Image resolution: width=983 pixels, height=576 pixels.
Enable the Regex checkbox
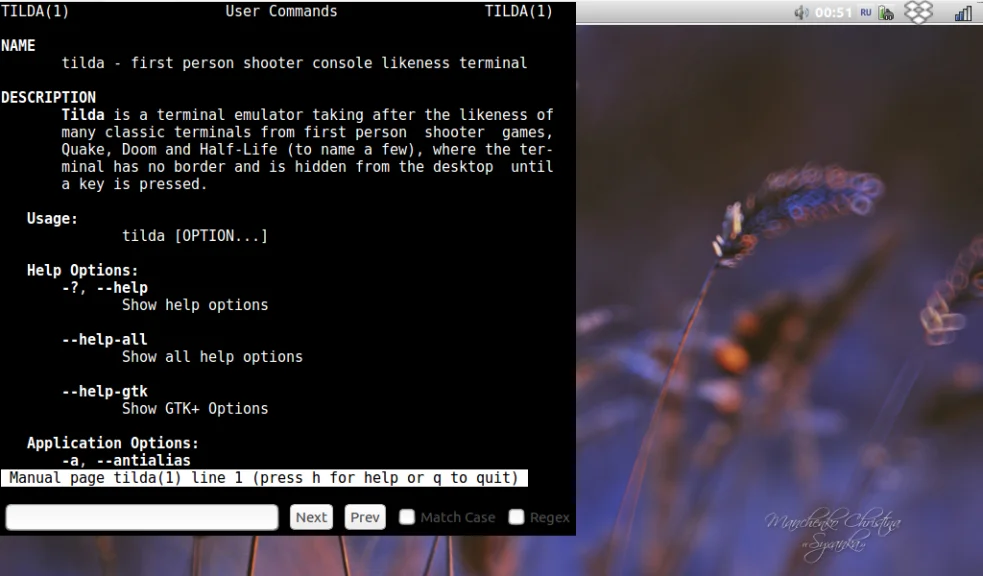click(x=516, y=517)
